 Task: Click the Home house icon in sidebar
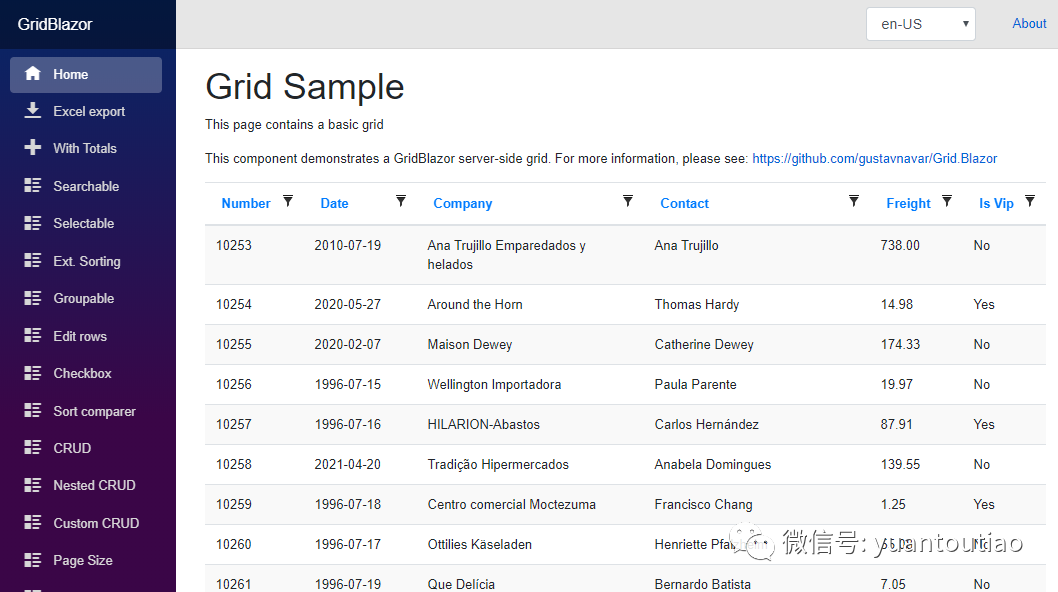32,74
